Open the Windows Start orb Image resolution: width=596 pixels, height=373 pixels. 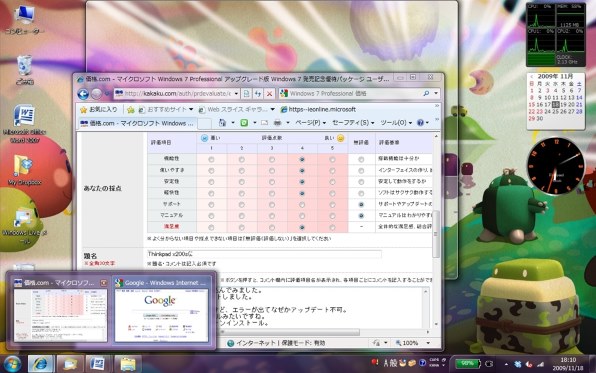[x=12, y=364]
